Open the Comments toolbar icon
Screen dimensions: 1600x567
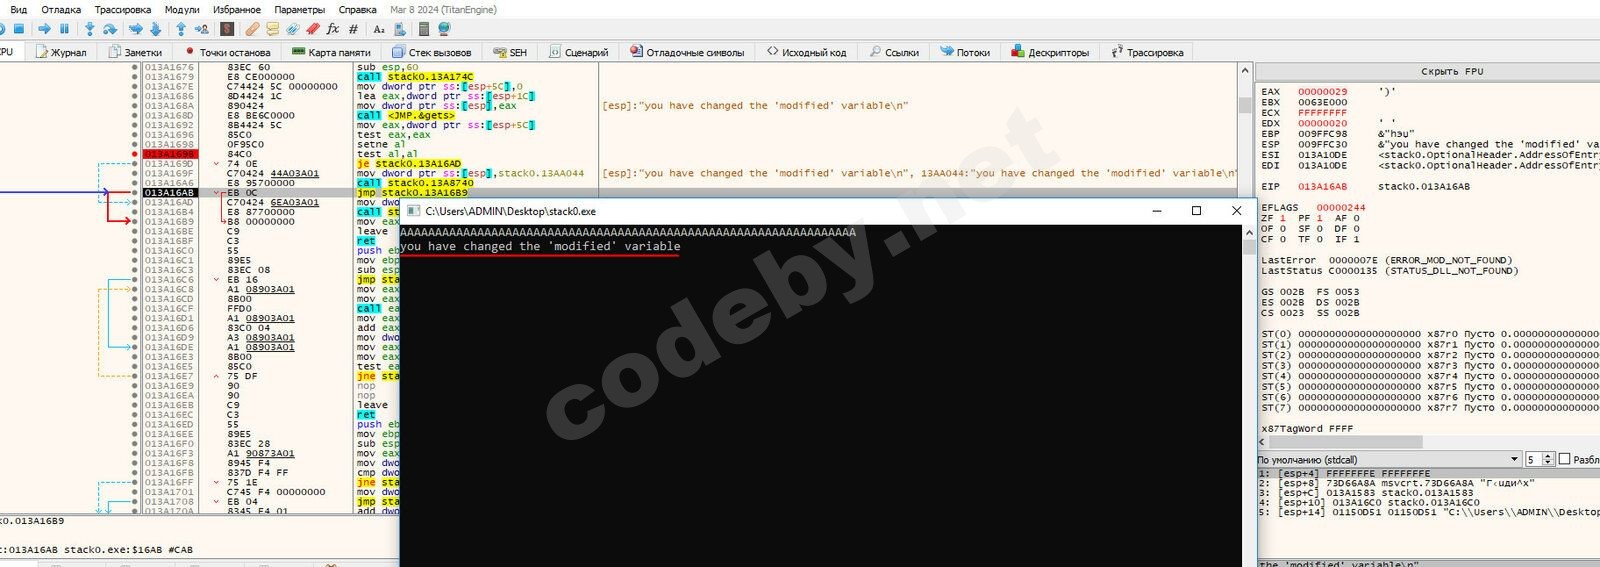point(272,29)
